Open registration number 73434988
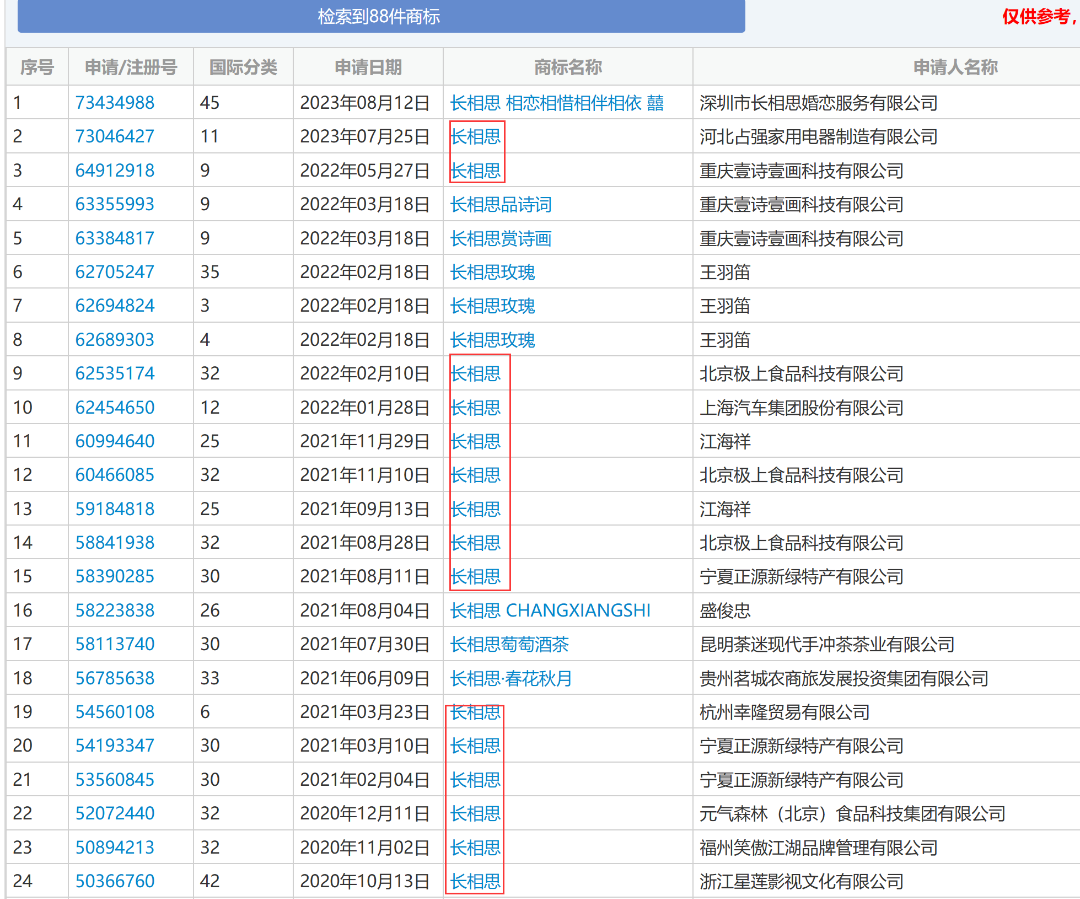 pyautogui.click(x=114, y=103)
